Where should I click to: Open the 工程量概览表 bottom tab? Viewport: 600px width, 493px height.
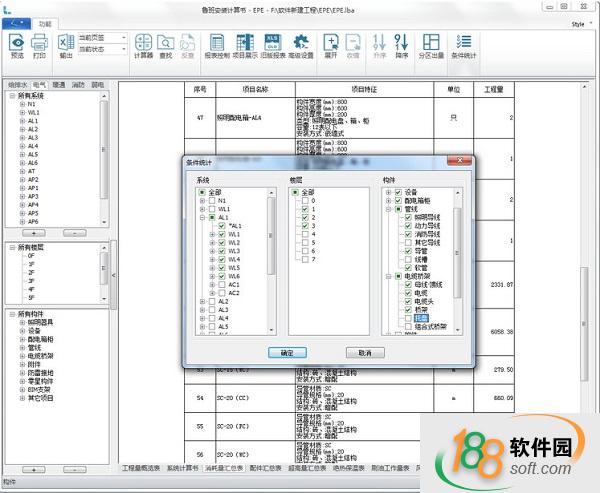pyautogui.click(x=141, y=468)
